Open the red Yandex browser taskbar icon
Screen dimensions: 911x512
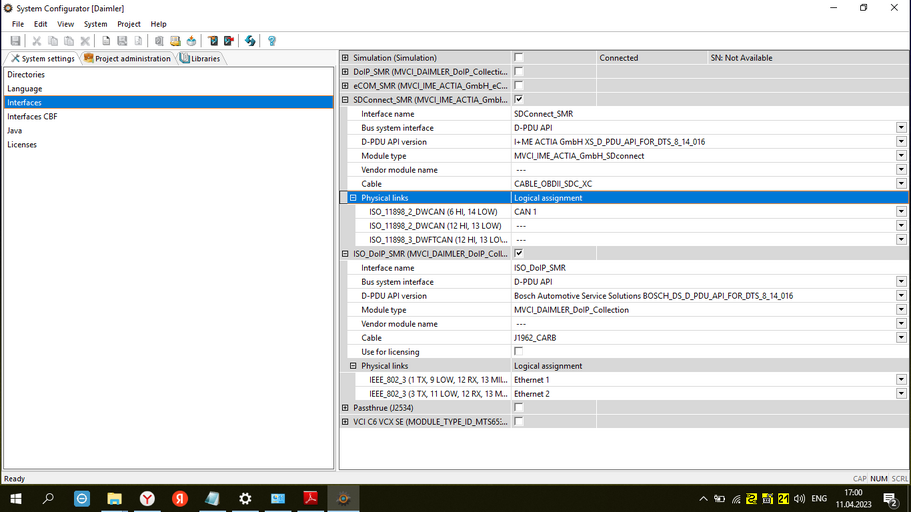point(180,499)
